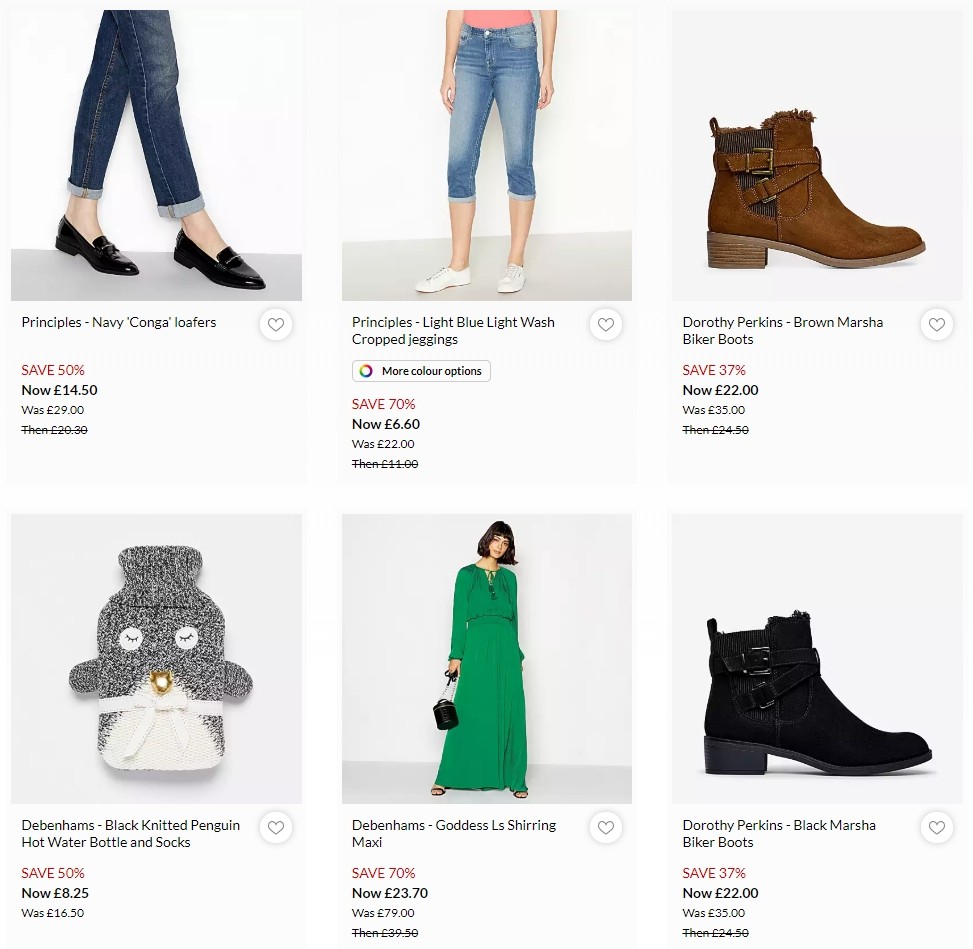Add Navy 'Conga' loafers to wishlist
This screenshot has width=973, height=949.
(x=275, y=324)
